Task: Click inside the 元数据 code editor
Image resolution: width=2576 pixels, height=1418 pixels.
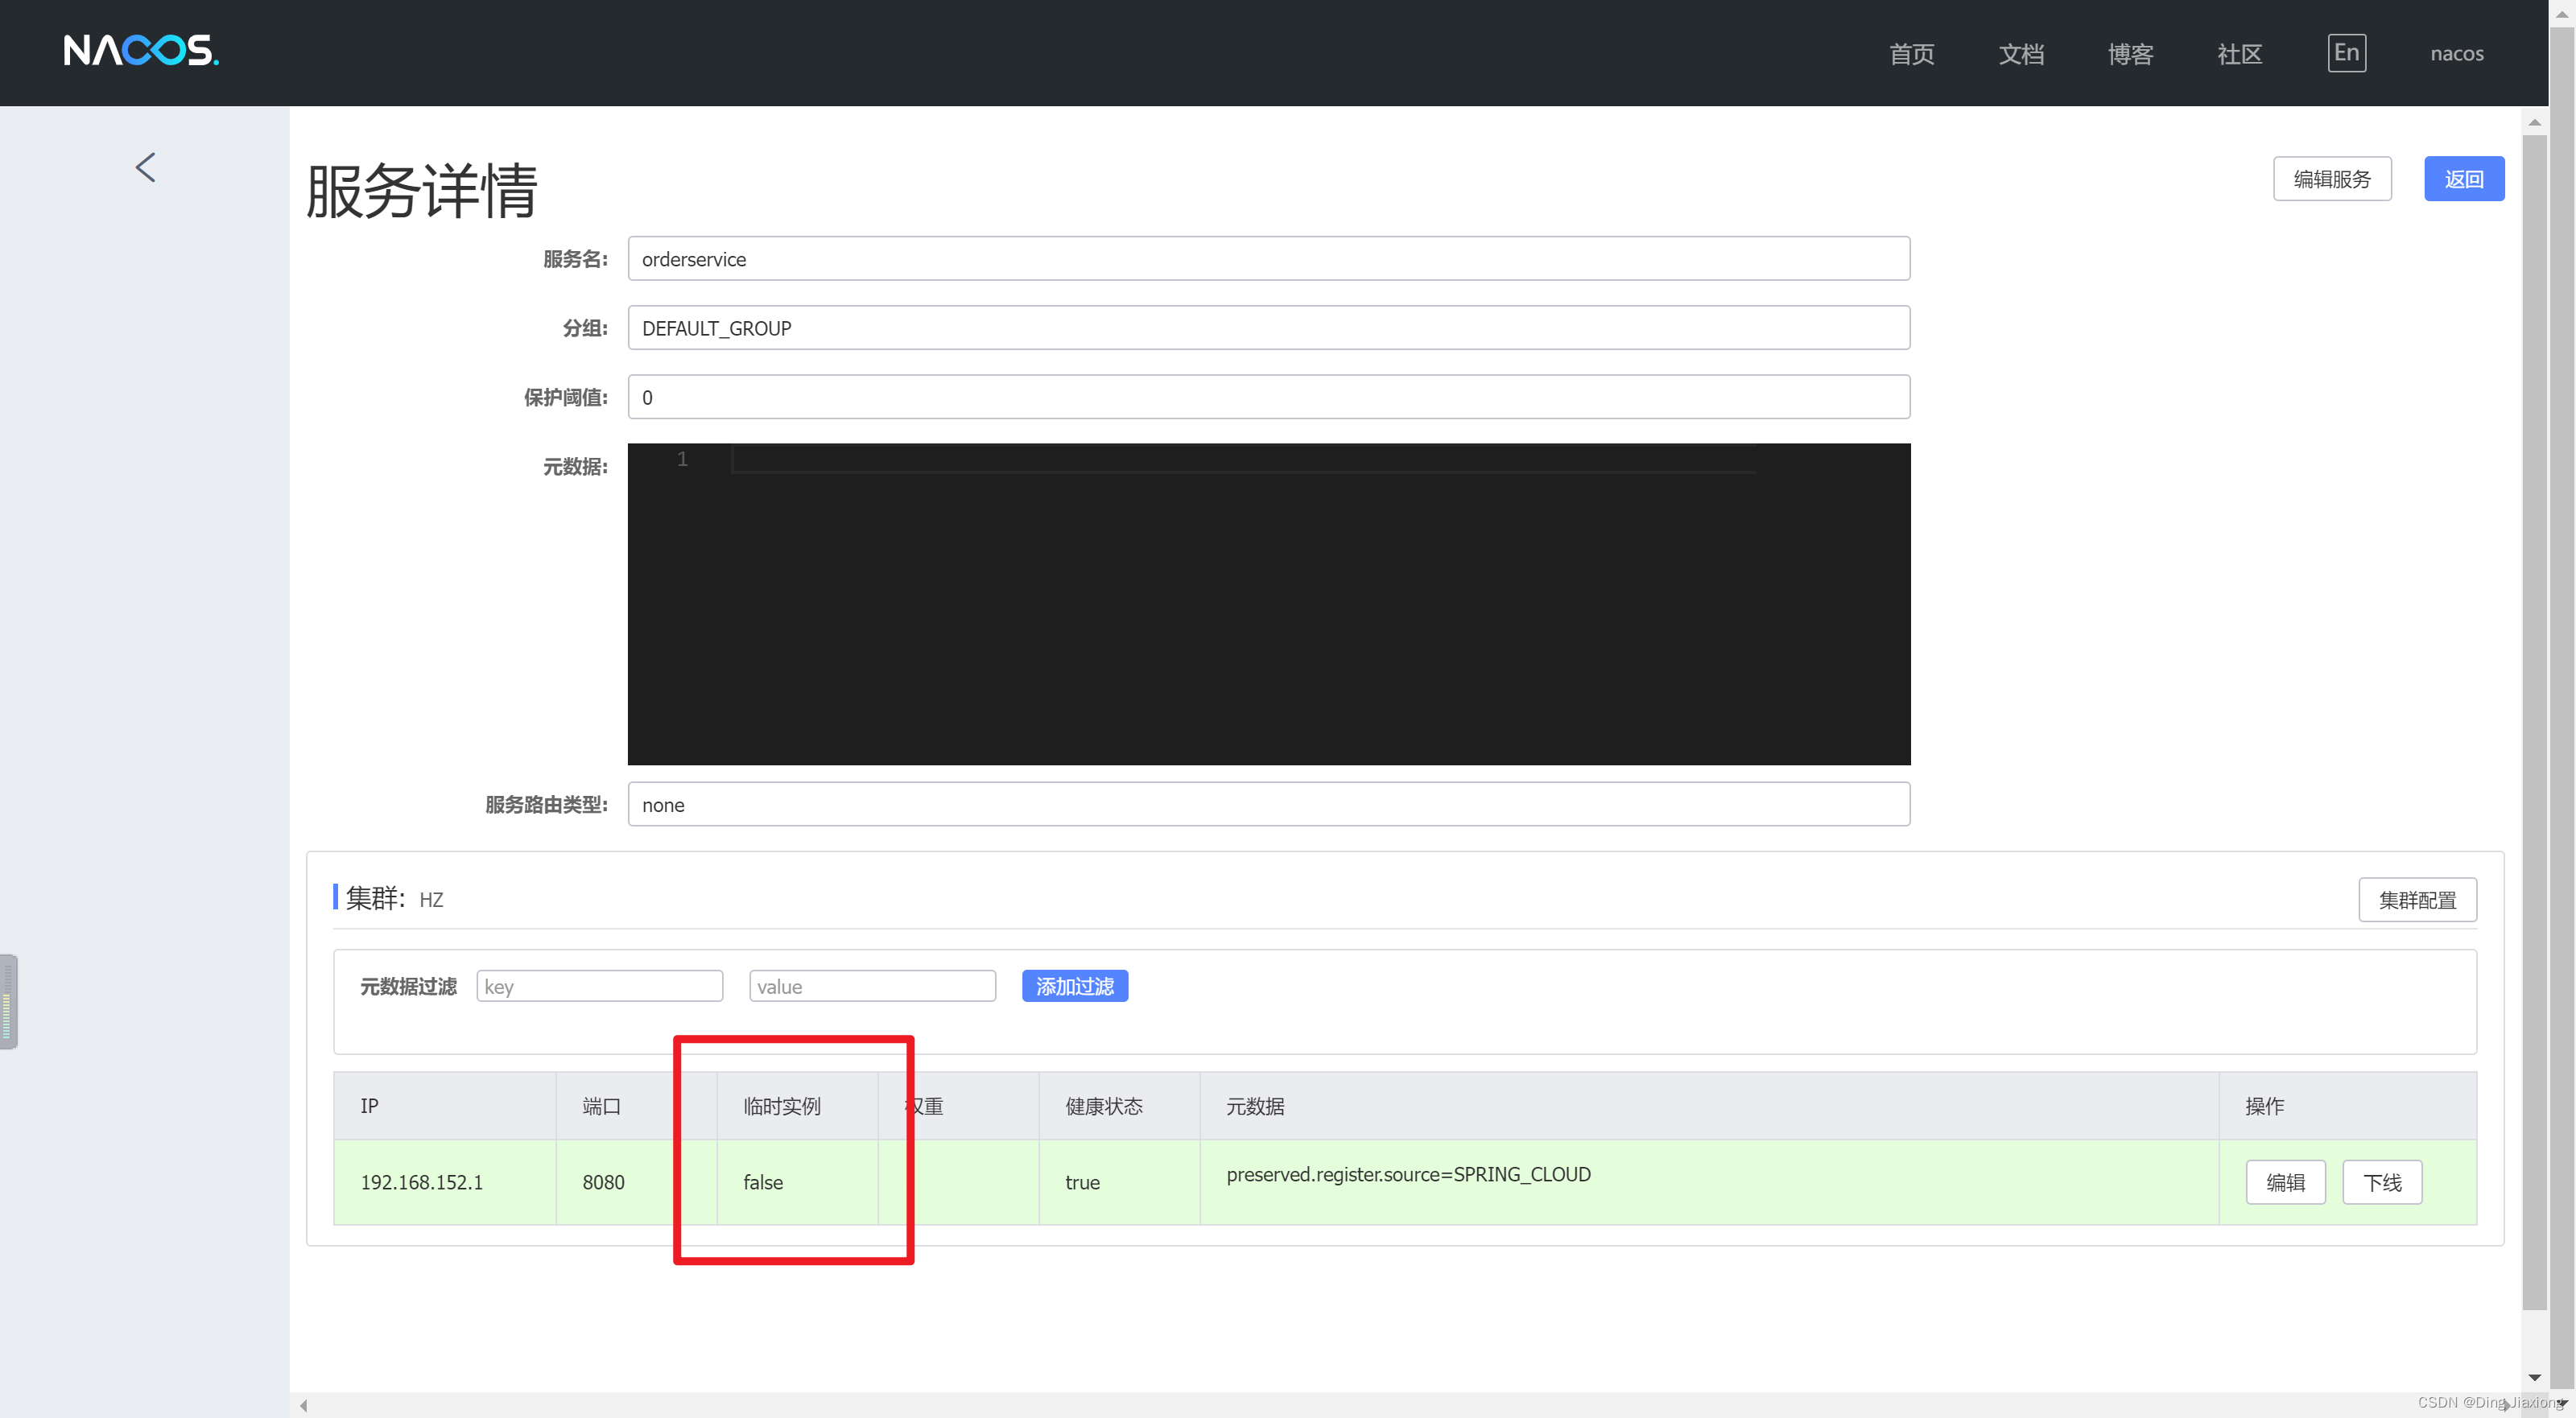Action: pyautogui.click(x=1268, y=604)
